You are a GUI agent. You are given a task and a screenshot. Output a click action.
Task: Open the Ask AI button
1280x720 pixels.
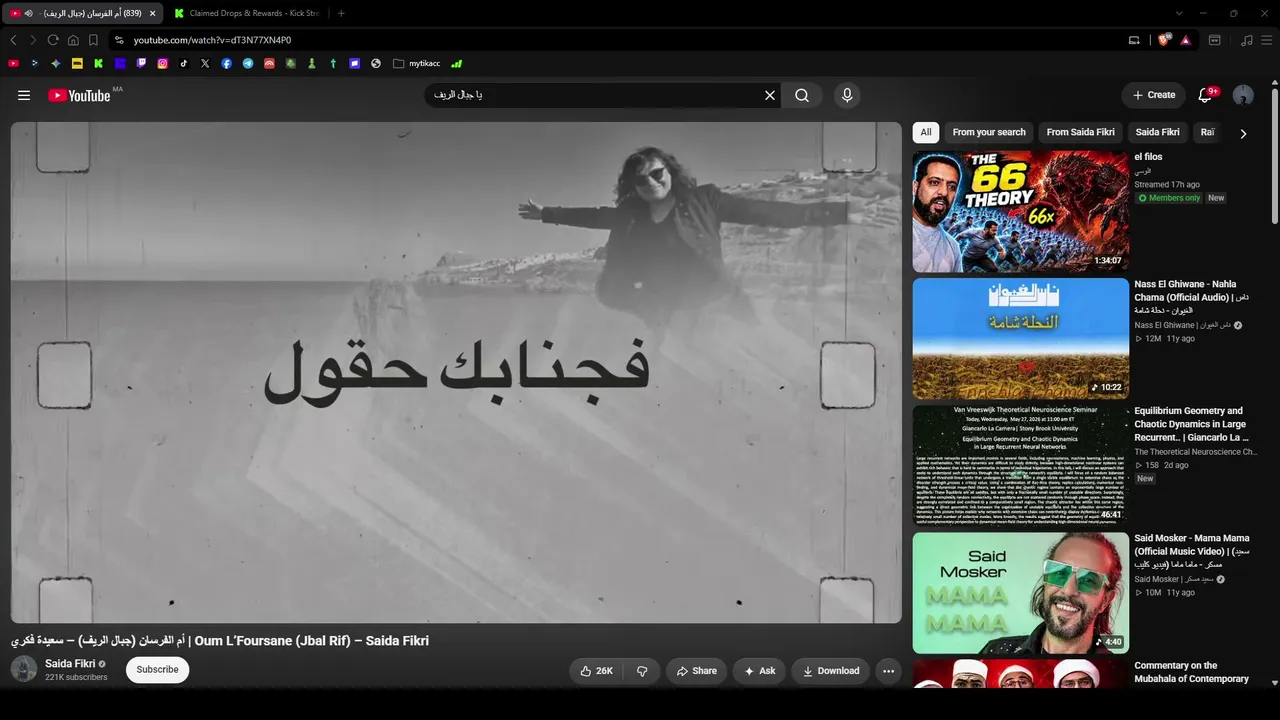point(759,671)
